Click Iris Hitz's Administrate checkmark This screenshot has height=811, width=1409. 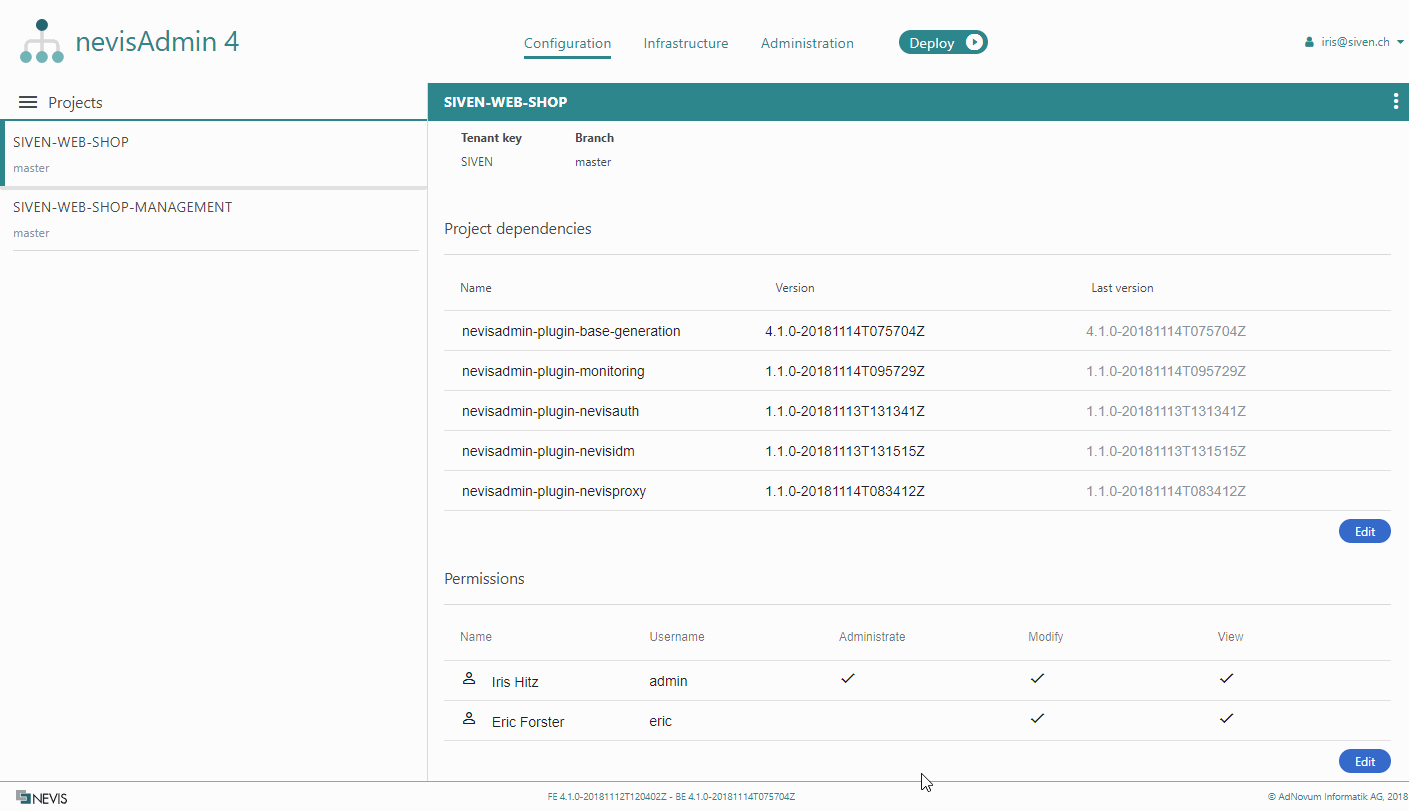pyautogui.click(x=848, y=678)
